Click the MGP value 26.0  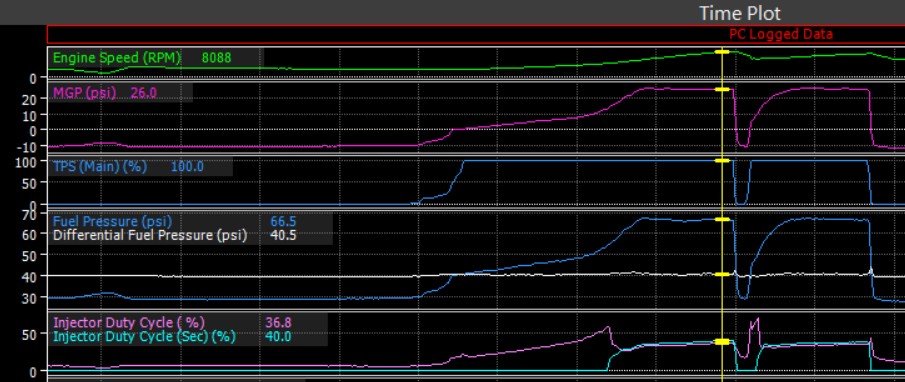144,92
